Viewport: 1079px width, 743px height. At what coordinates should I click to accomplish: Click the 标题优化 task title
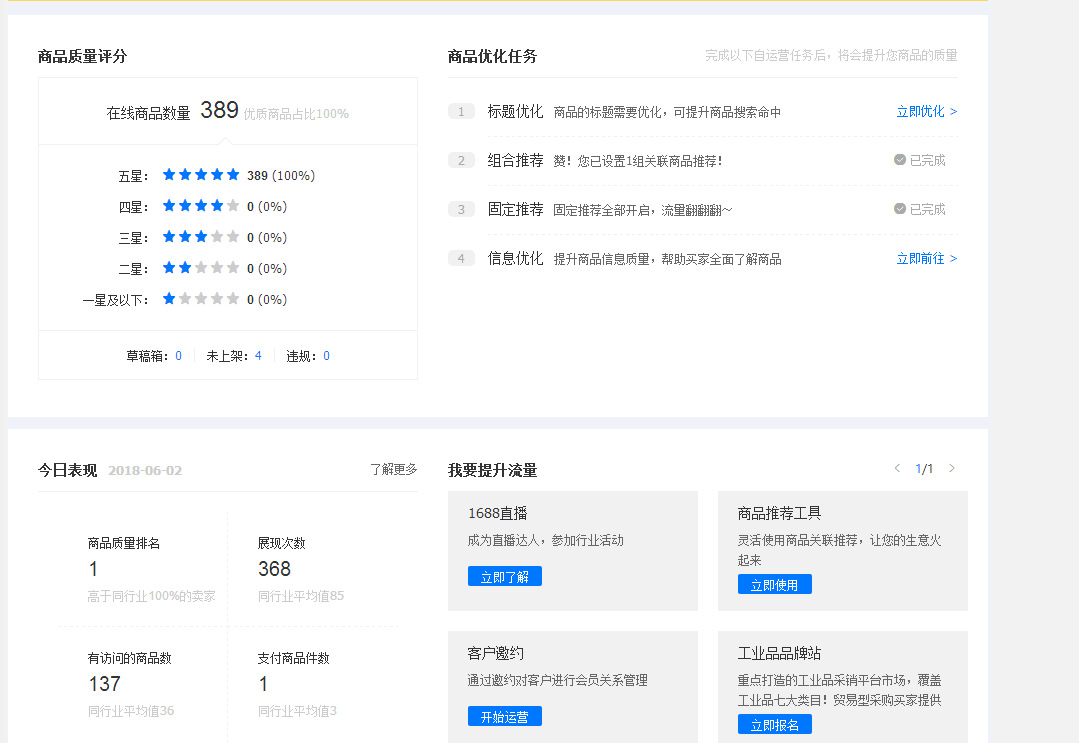(515, 111)
